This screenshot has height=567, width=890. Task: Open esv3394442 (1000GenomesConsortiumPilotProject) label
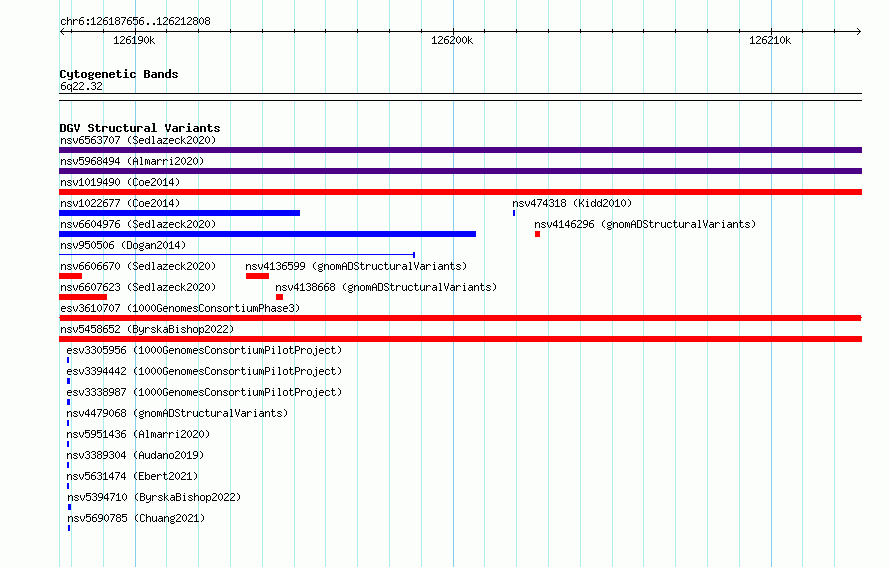pyautogui.click(x=204, y=371)
